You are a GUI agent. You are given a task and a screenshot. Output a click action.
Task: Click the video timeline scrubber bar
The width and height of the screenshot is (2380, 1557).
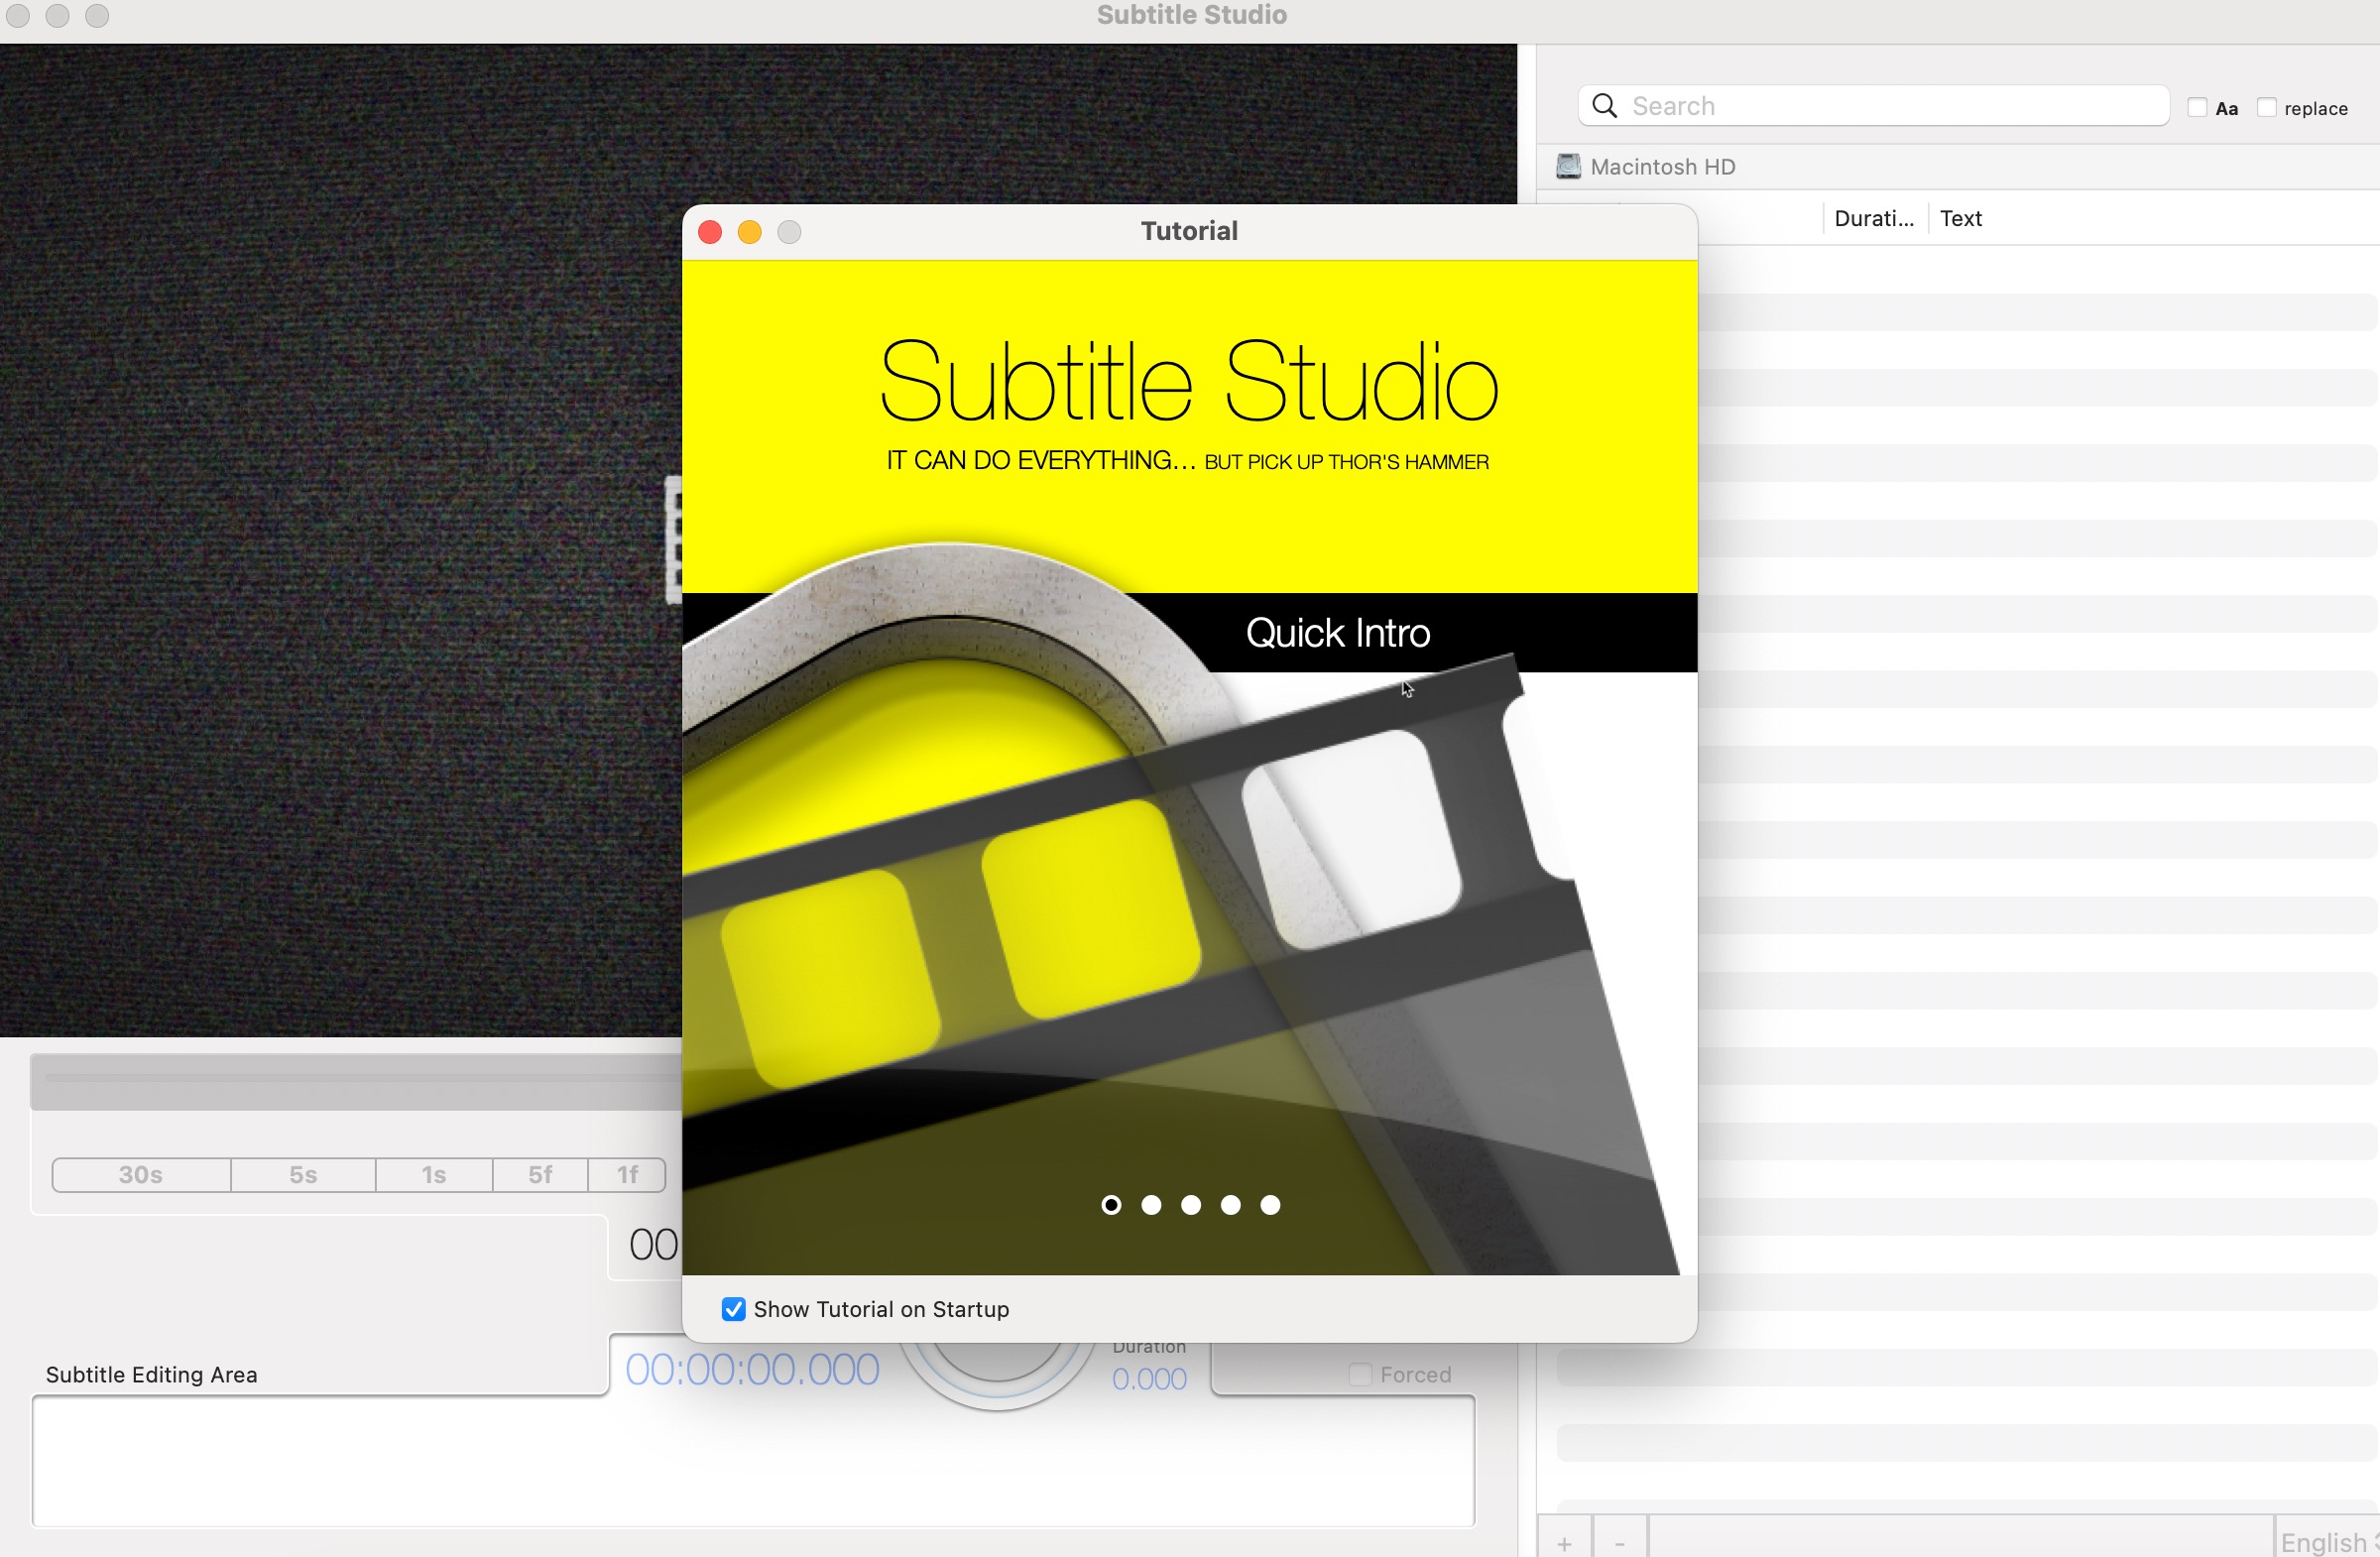tap(356, 1082)
